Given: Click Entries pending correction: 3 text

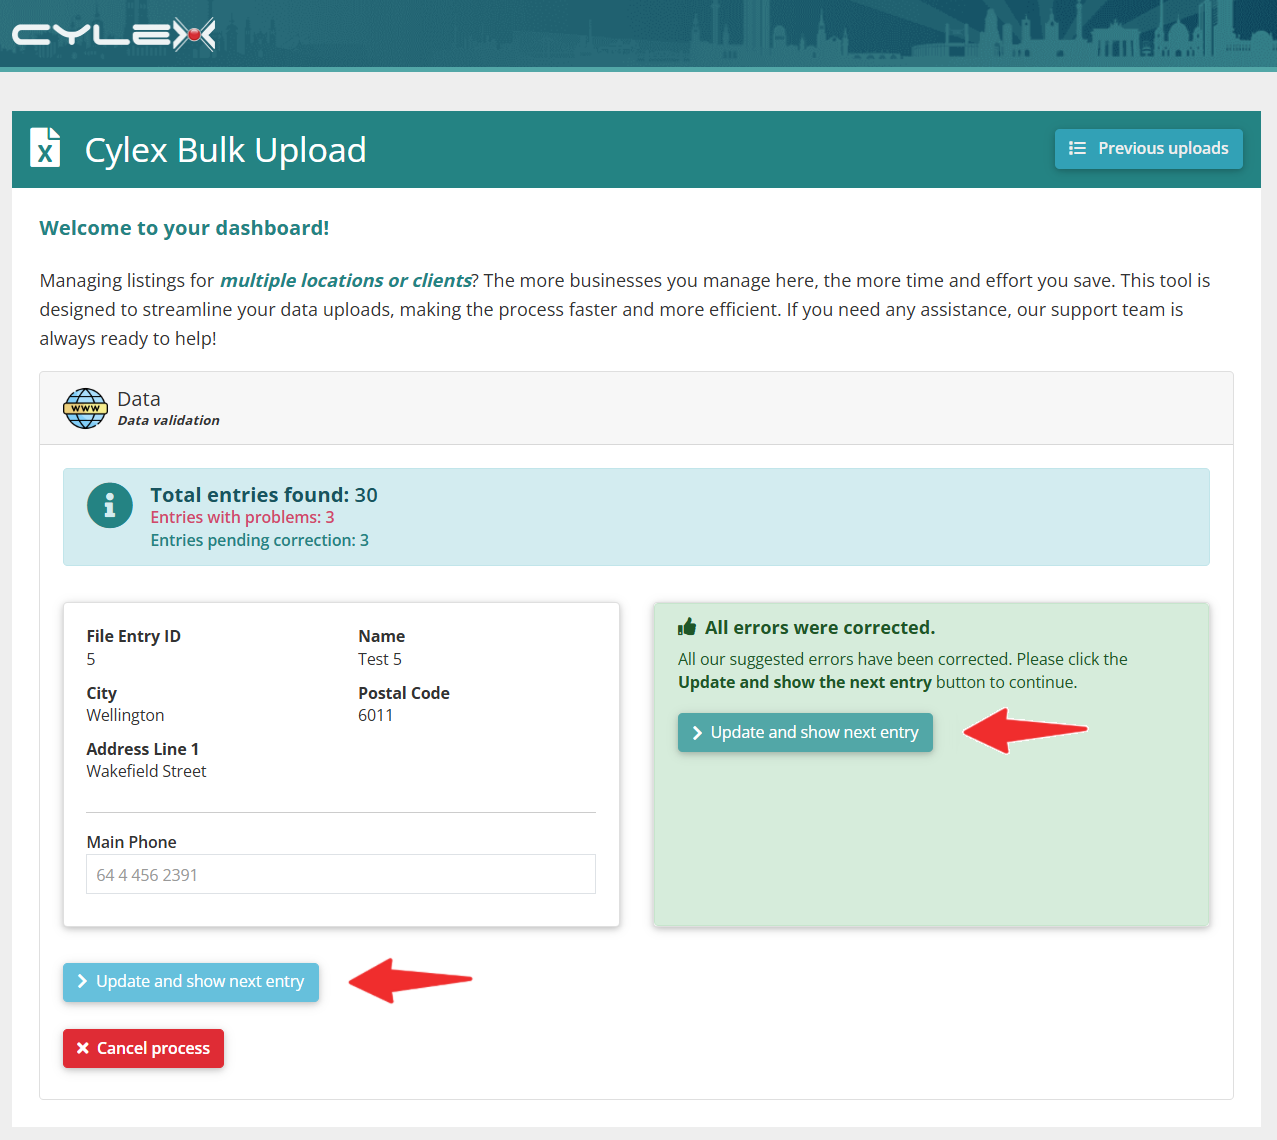Looking at the screenshot, I should (259, 540).
